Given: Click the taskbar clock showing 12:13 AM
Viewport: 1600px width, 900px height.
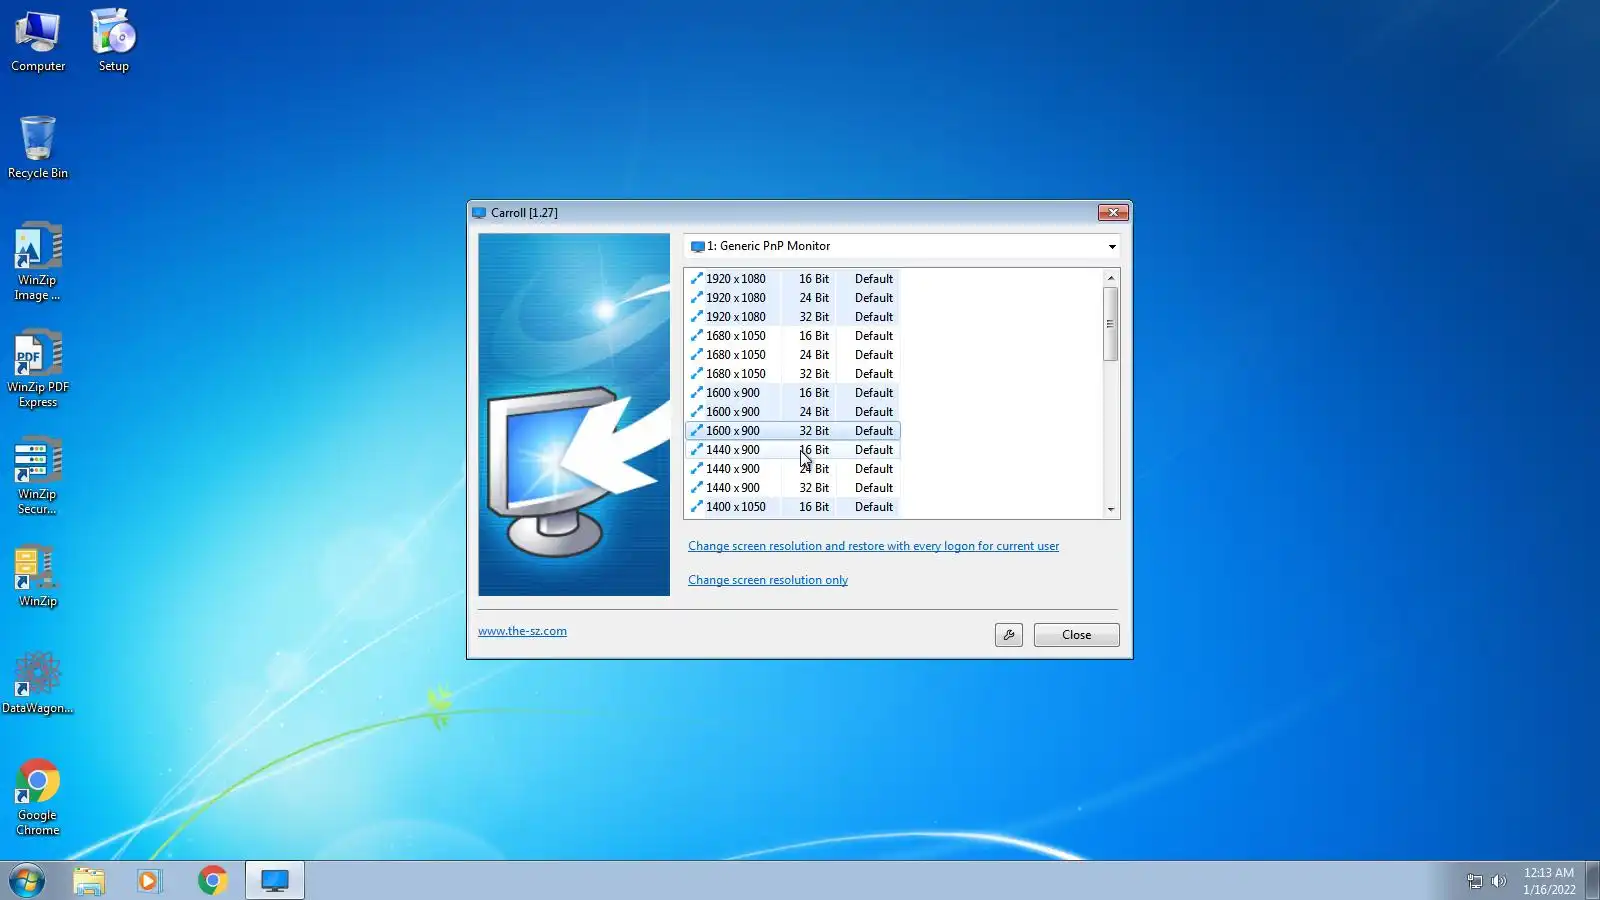Looking at the screenshot, I should [1549, 881].
